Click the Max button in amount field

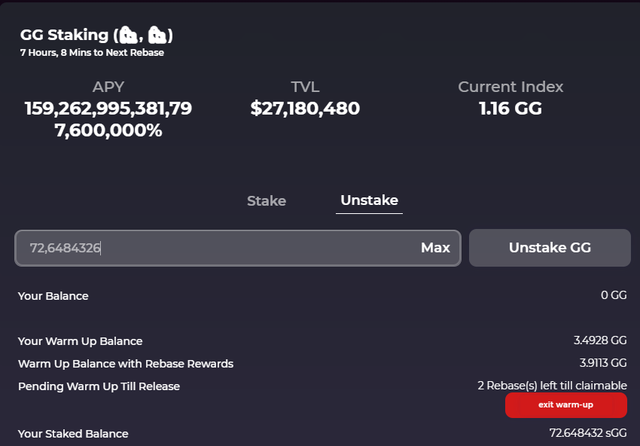[x=435, y=248]
